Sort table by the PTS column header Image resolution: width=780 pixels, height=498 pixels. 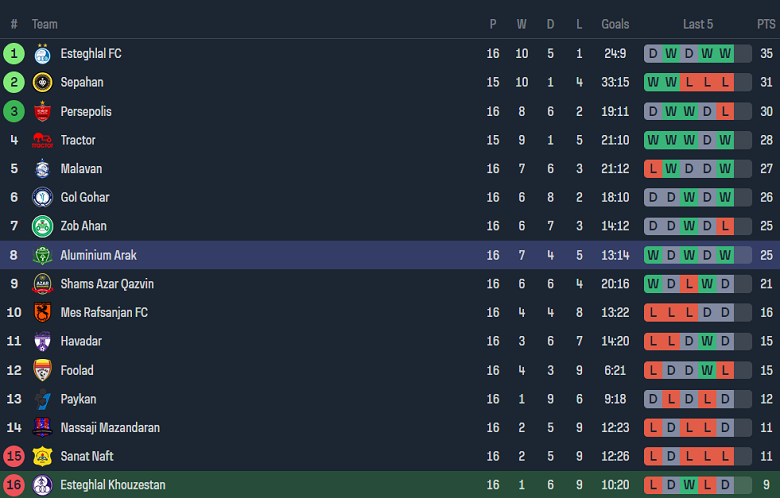tap(765, 24)
